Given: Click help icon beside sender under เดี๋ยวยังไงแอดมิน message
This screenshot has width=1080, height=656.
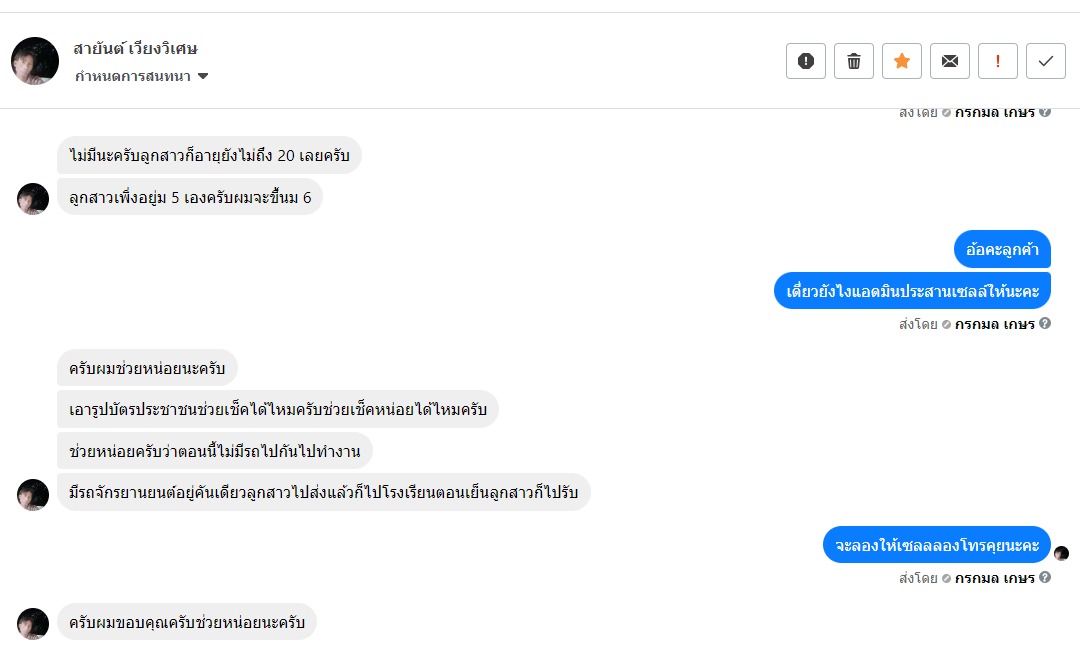Looking at the screenshot, I should 1045,323.
